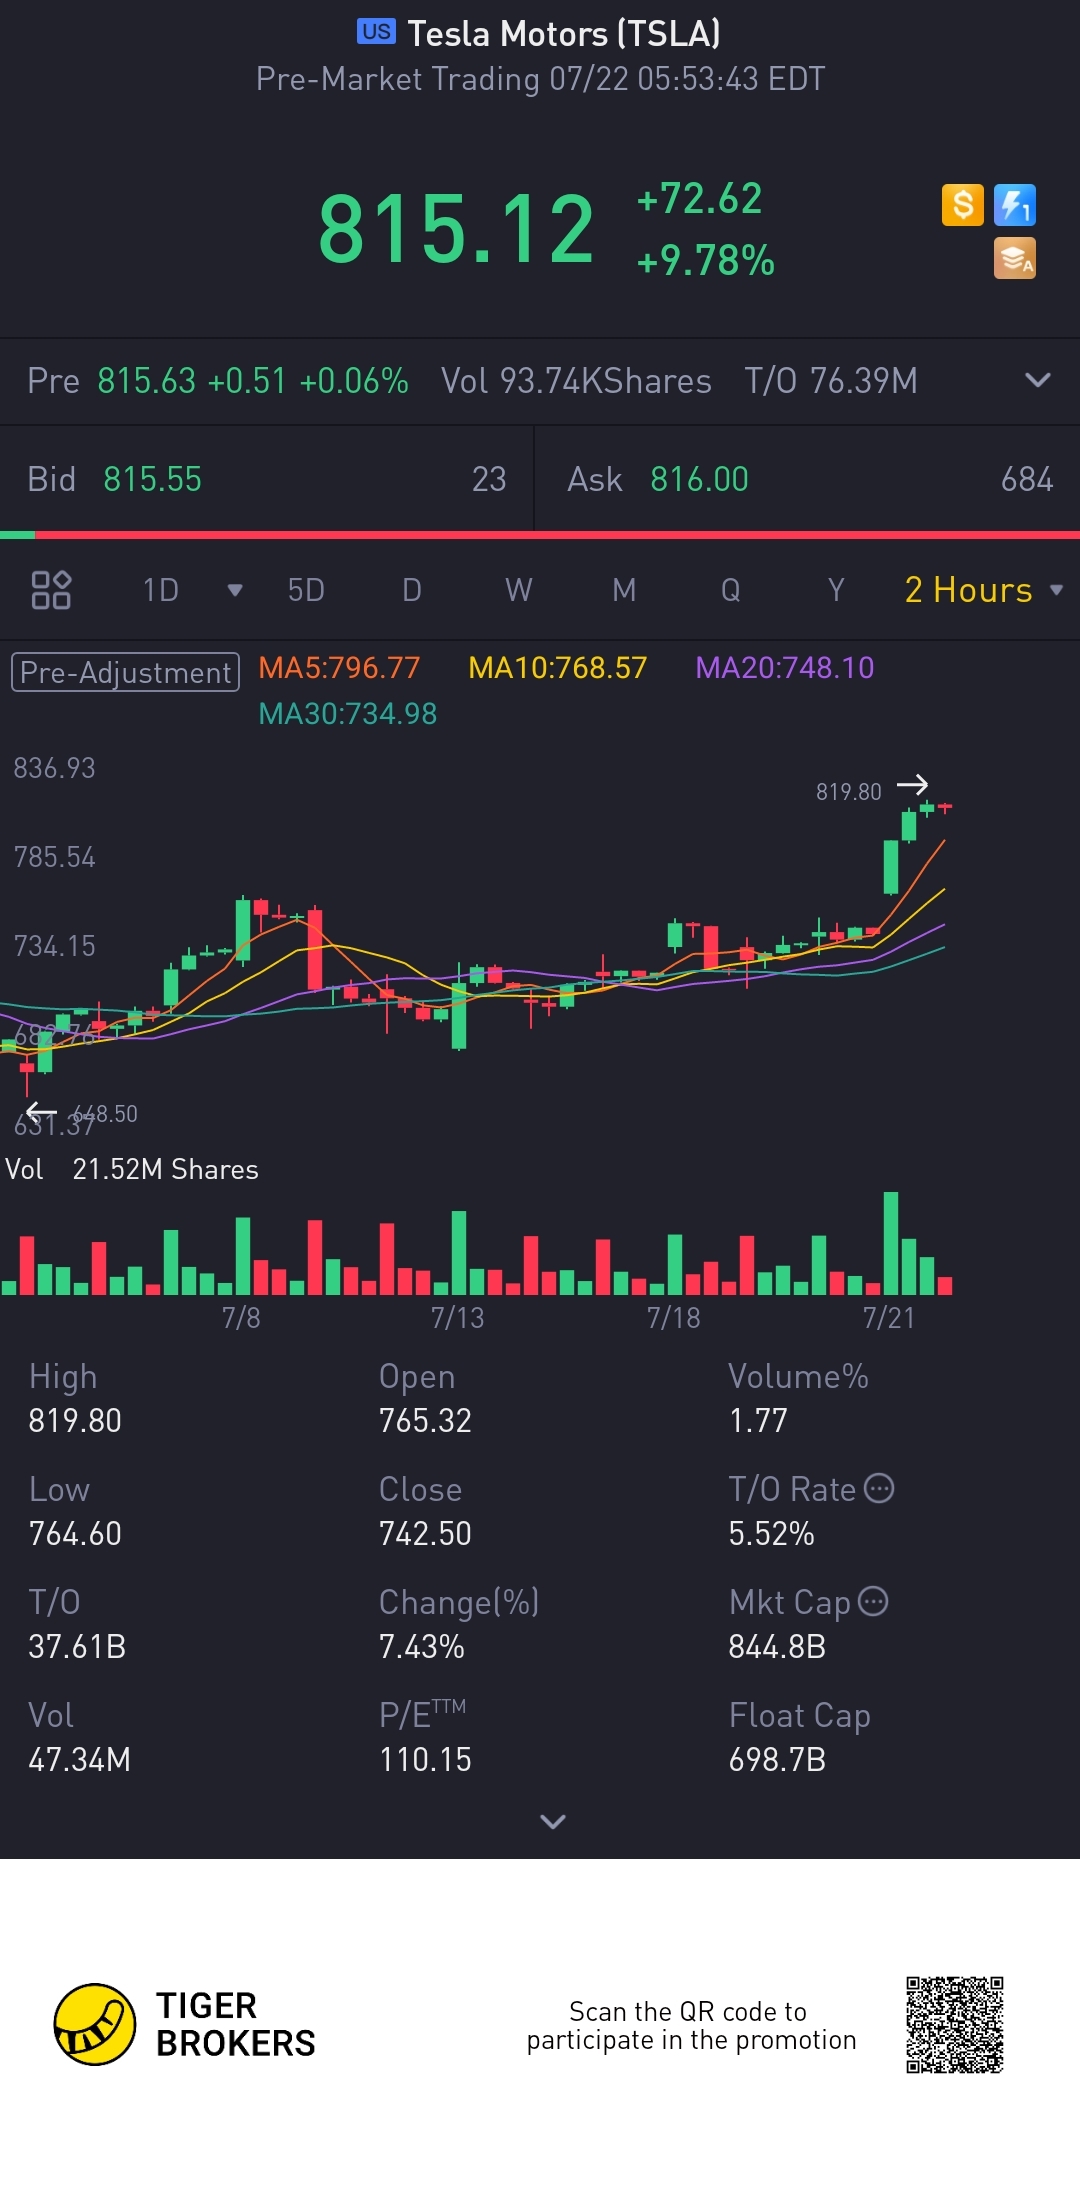This screenshot has width=1080, height=2191.
Task: Tap the P/E TTM 110.15 value
Action: pos(425,1759)
